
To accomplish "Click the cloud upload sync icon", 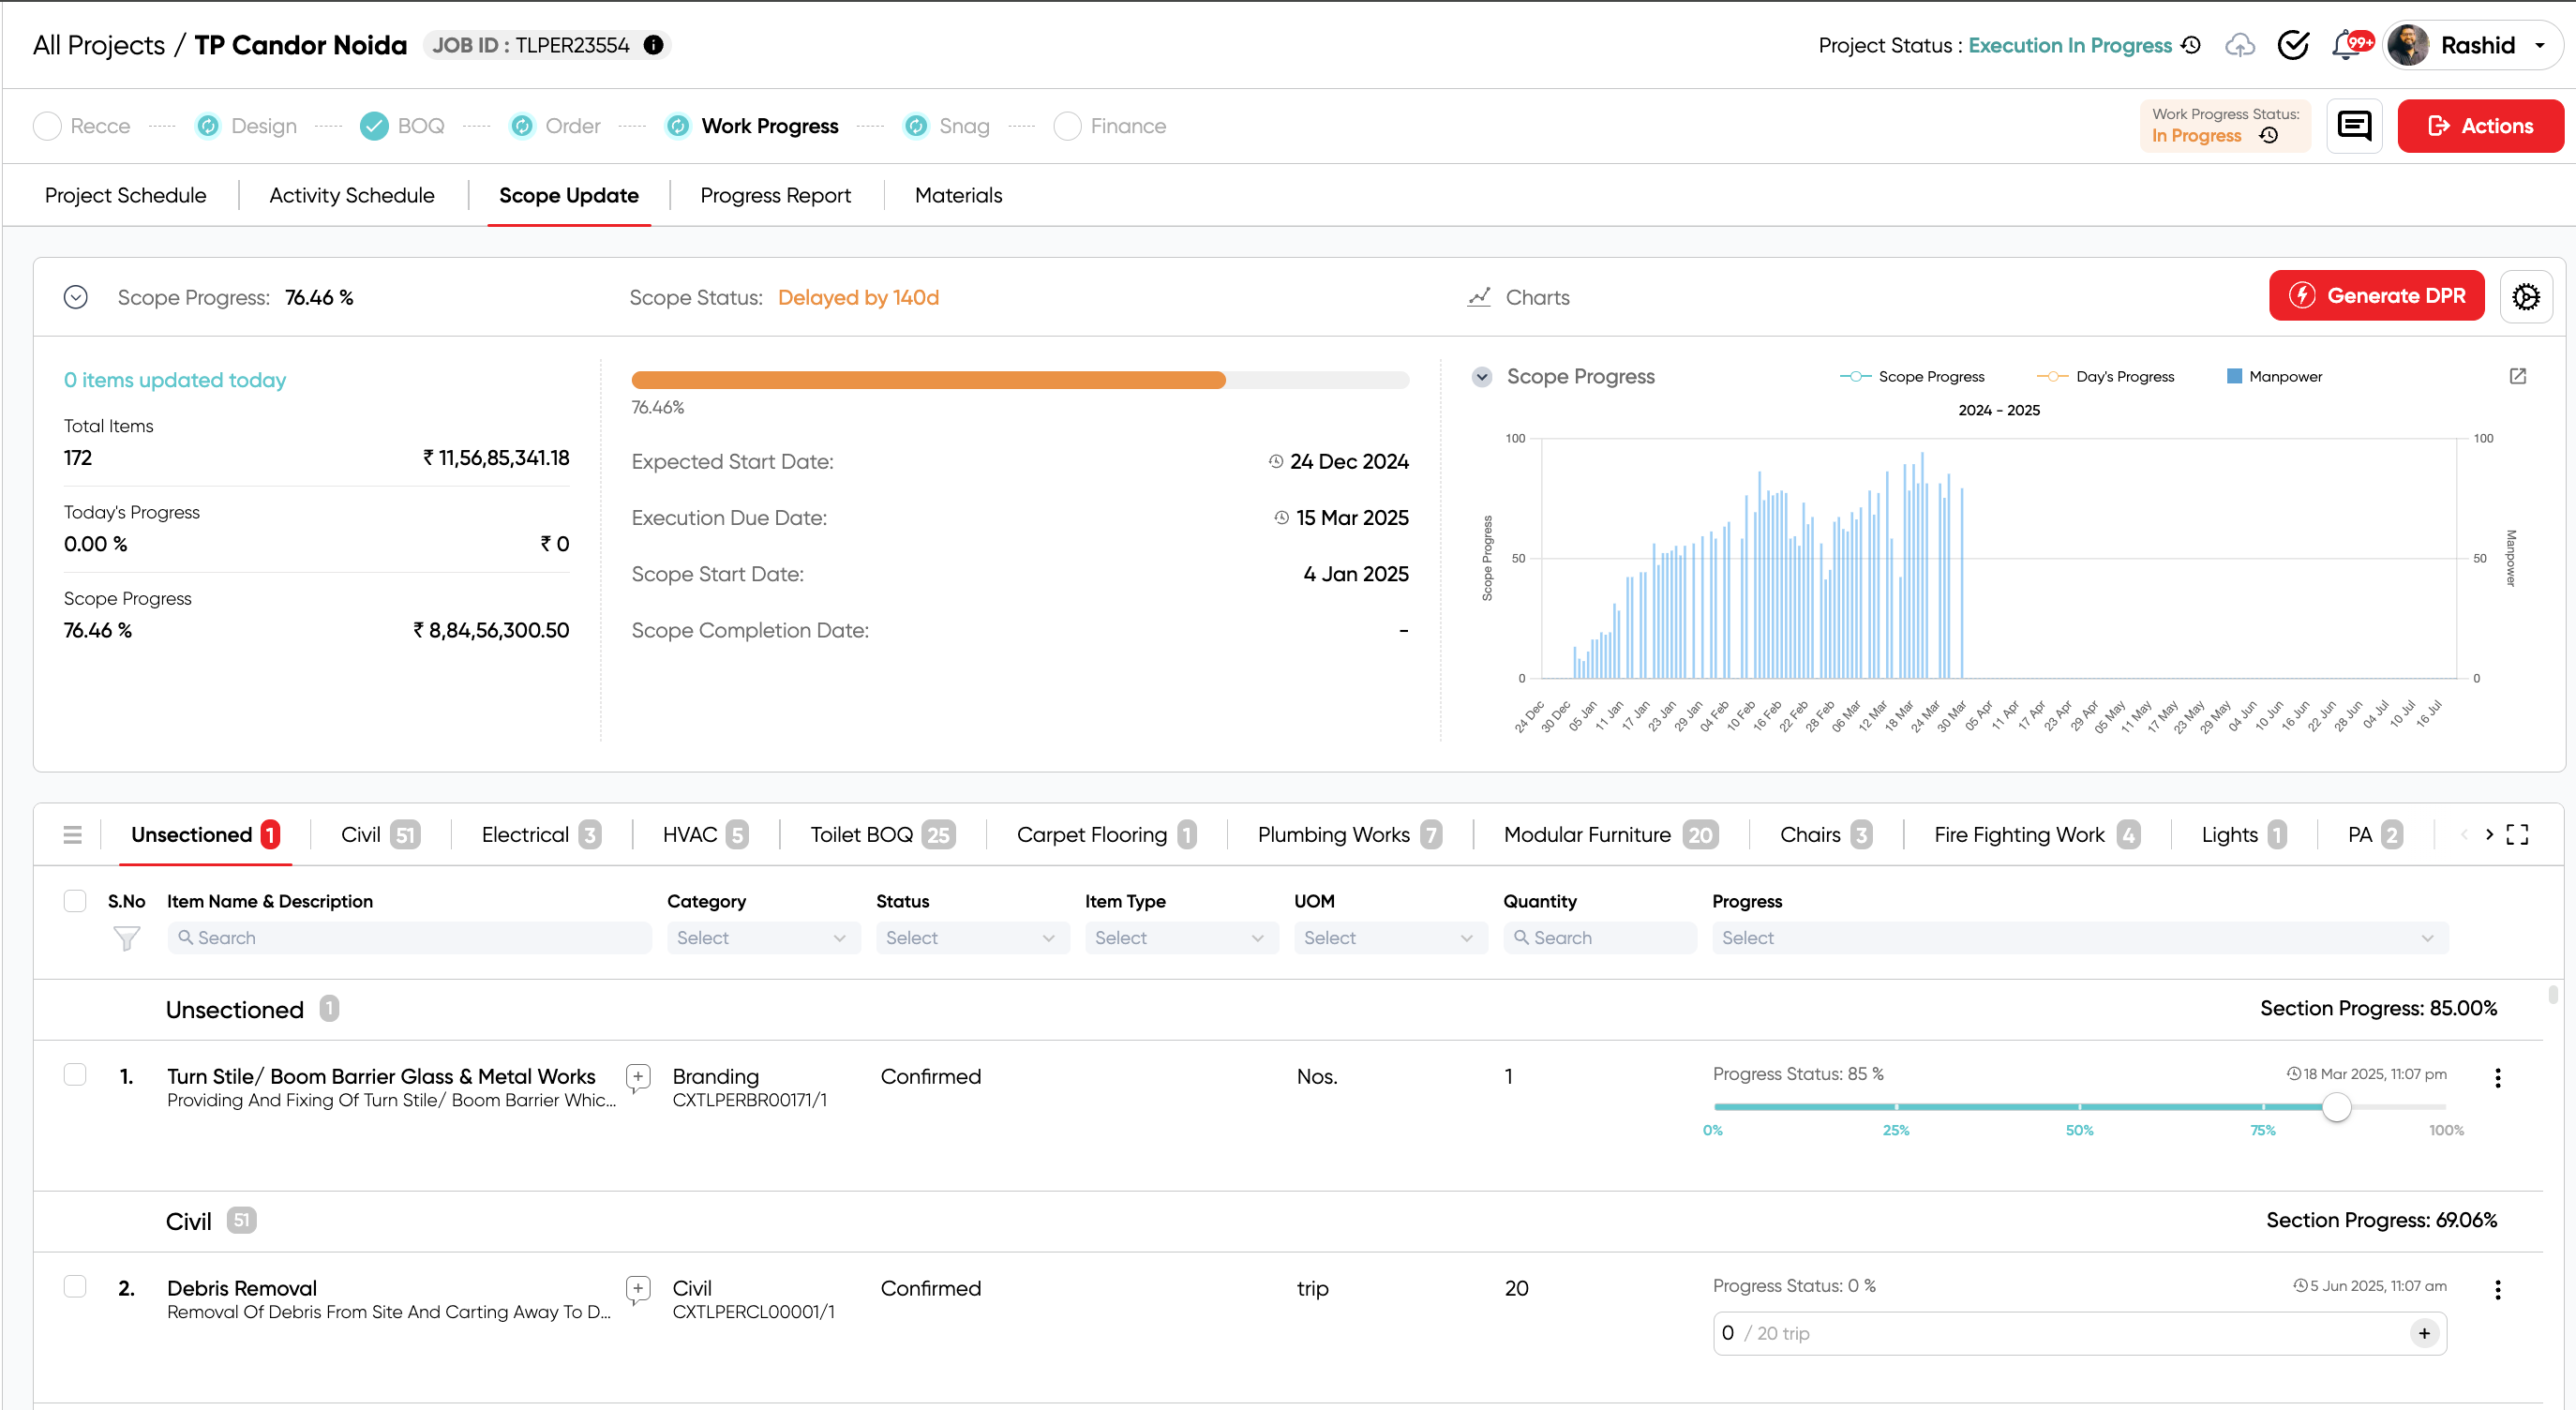I will coord(2240,45).
